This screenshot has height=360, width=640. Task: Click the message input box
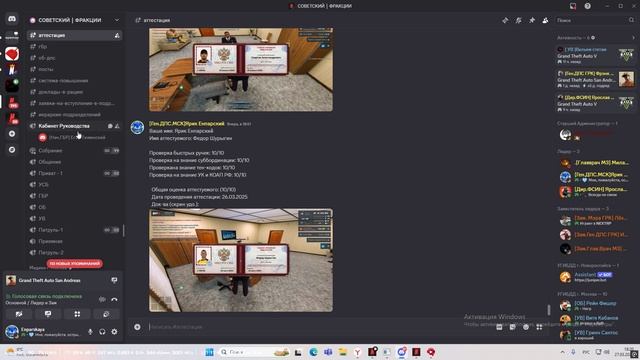point(318,327)
